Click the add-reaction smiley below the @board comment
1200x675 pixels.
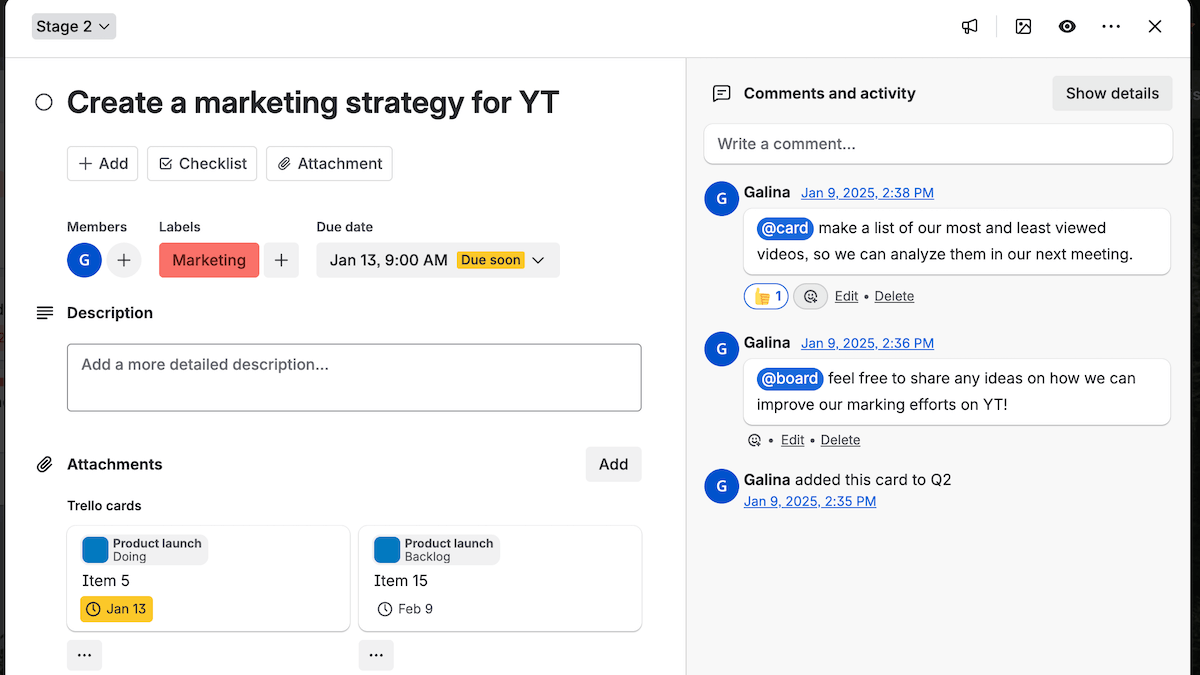754,439
